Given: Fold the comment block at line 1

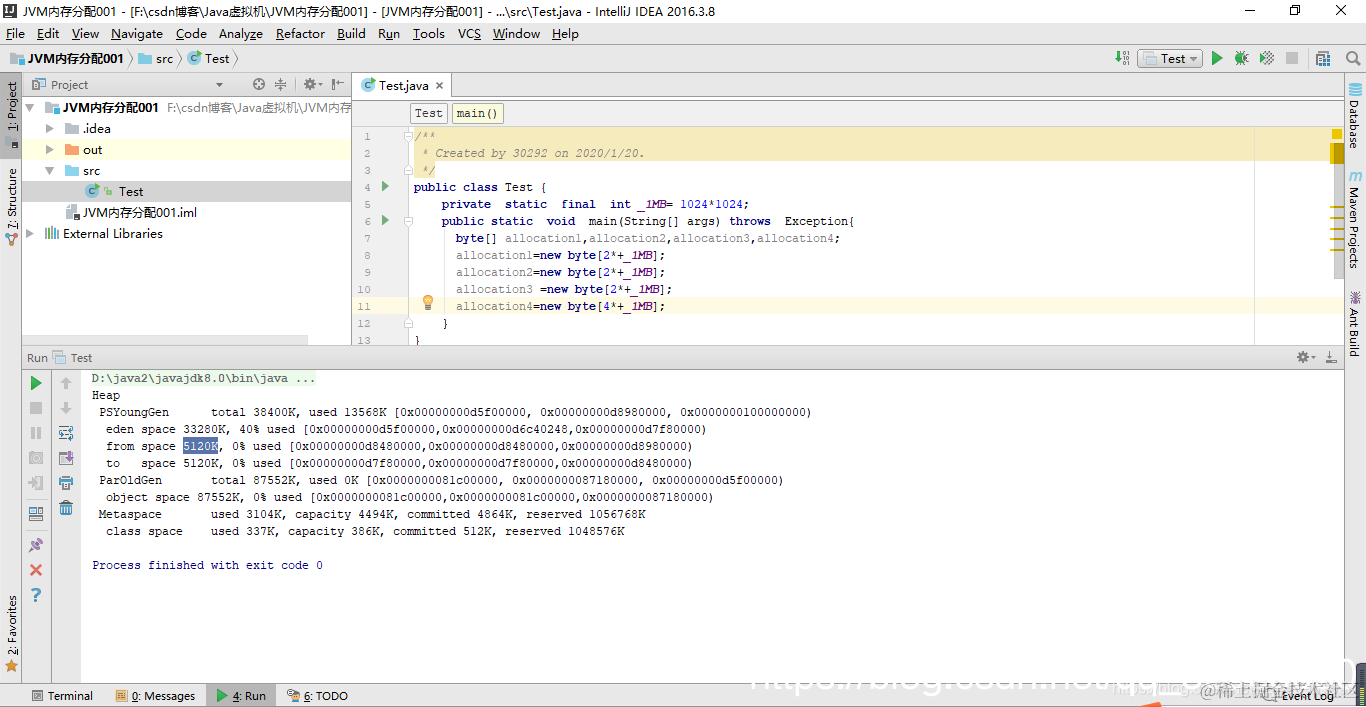Looking at the screenshot, I should click(408, 136).
